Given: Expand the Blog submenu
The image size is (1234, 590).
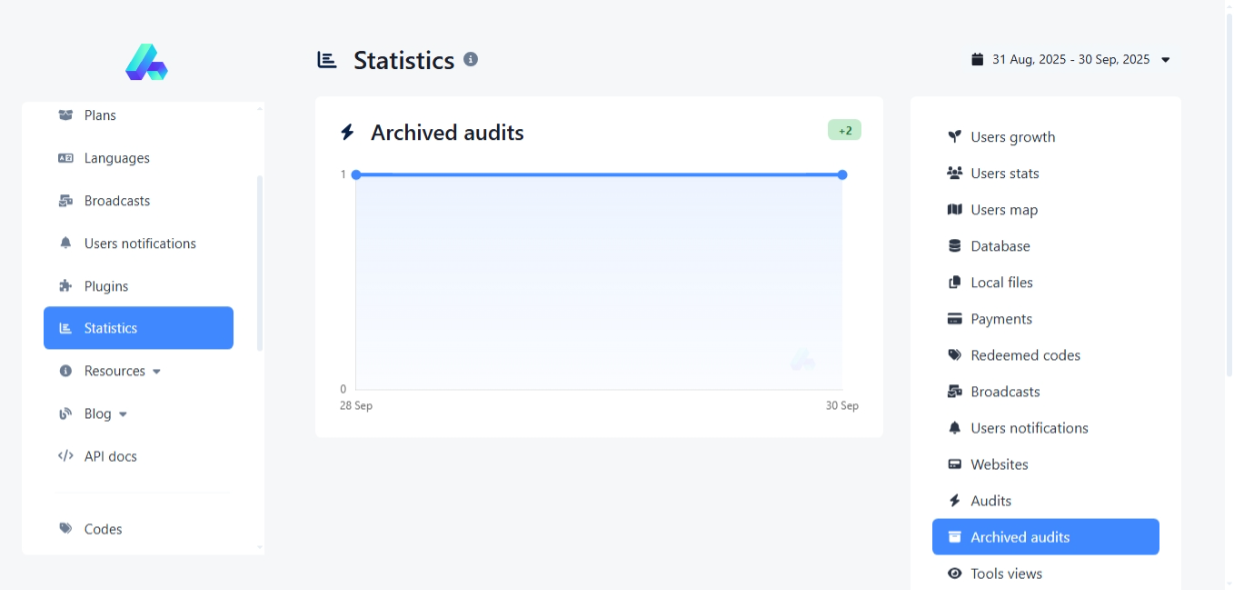Looking at the screenshot, I should (x=106, y=414).
